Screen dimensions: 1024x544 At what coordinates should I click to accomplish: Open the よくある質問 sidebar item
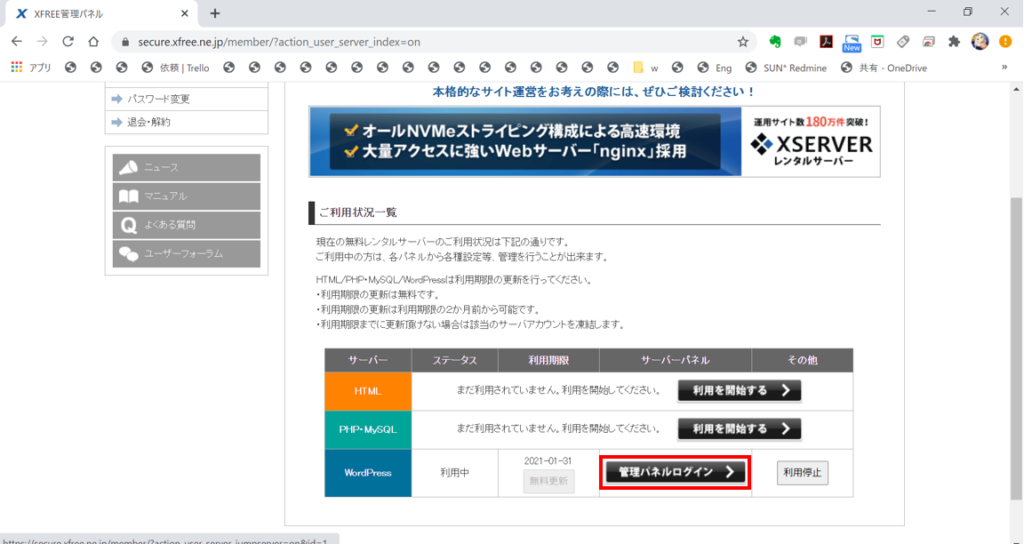point(187,225)
